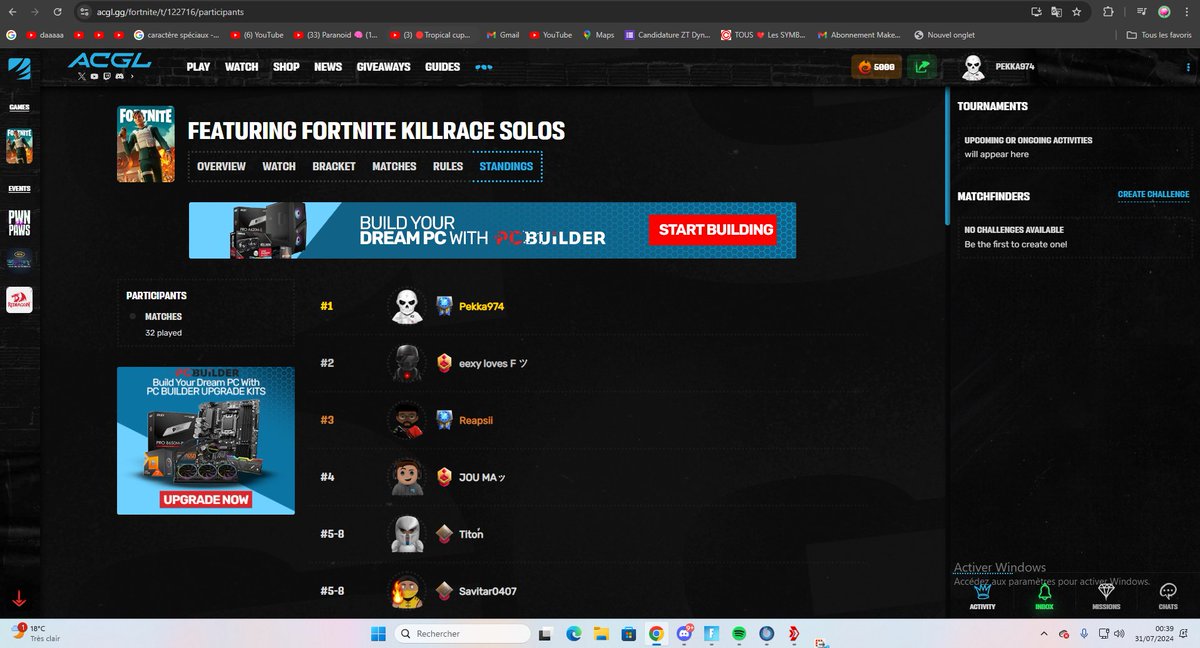Click the blue ACGL mark at sidebar top
The image size is (1200, 648).
click(x=19, y=68)
